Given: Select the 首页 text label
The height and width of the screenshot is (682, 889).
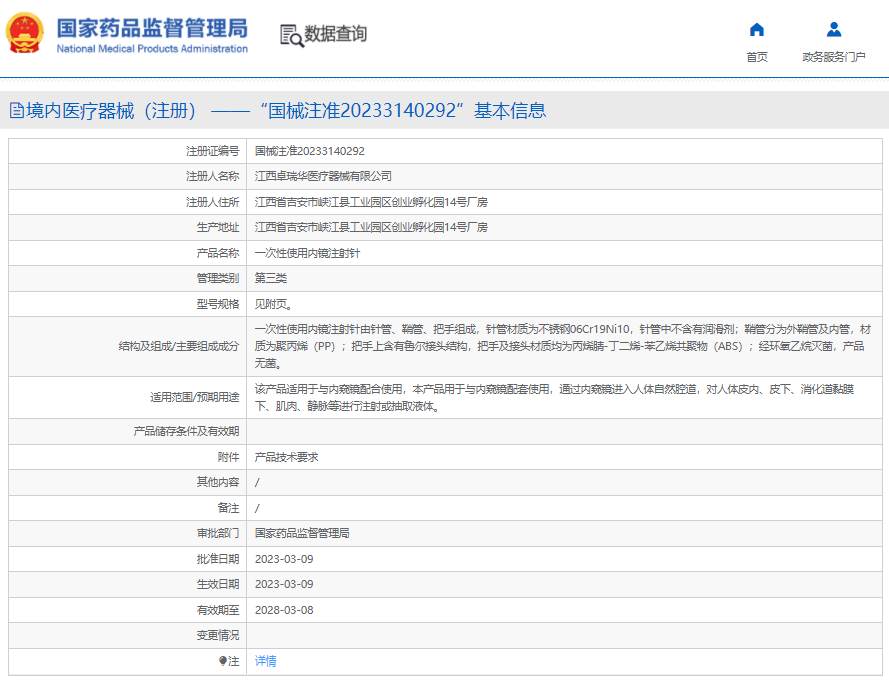Looking at the screenshot, I should 756,57.
